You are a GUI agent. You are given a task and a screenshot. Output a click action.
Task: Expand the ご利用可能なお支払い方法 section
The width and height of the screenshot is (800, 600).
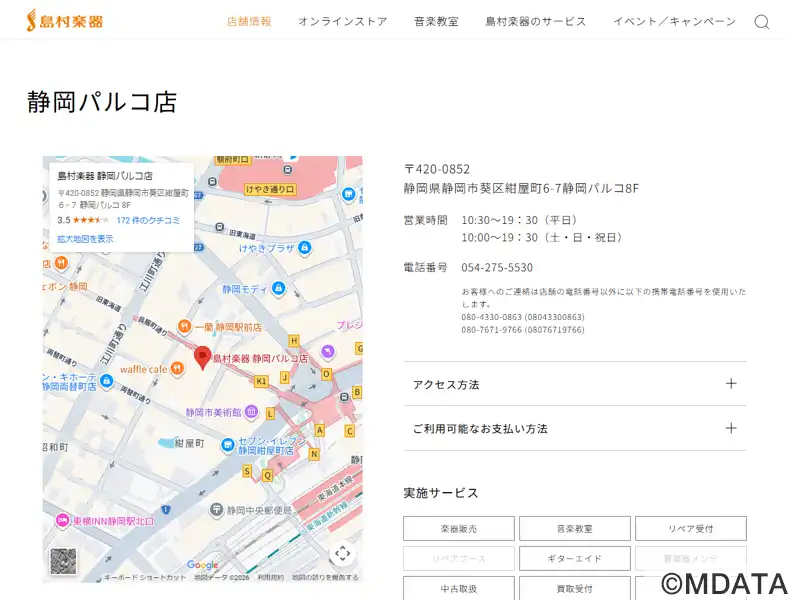point(574,429)
